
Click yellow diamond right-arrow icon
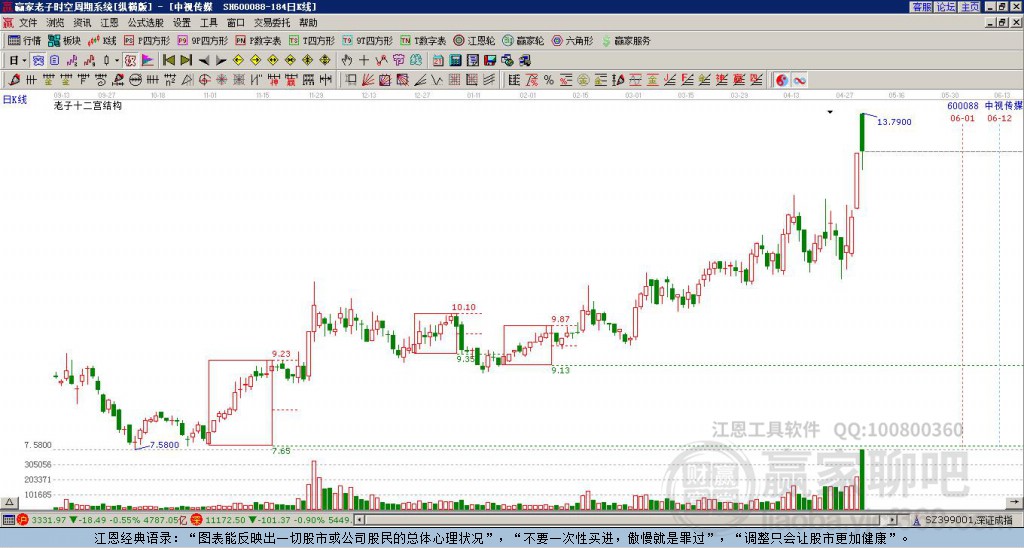point(255,61)
